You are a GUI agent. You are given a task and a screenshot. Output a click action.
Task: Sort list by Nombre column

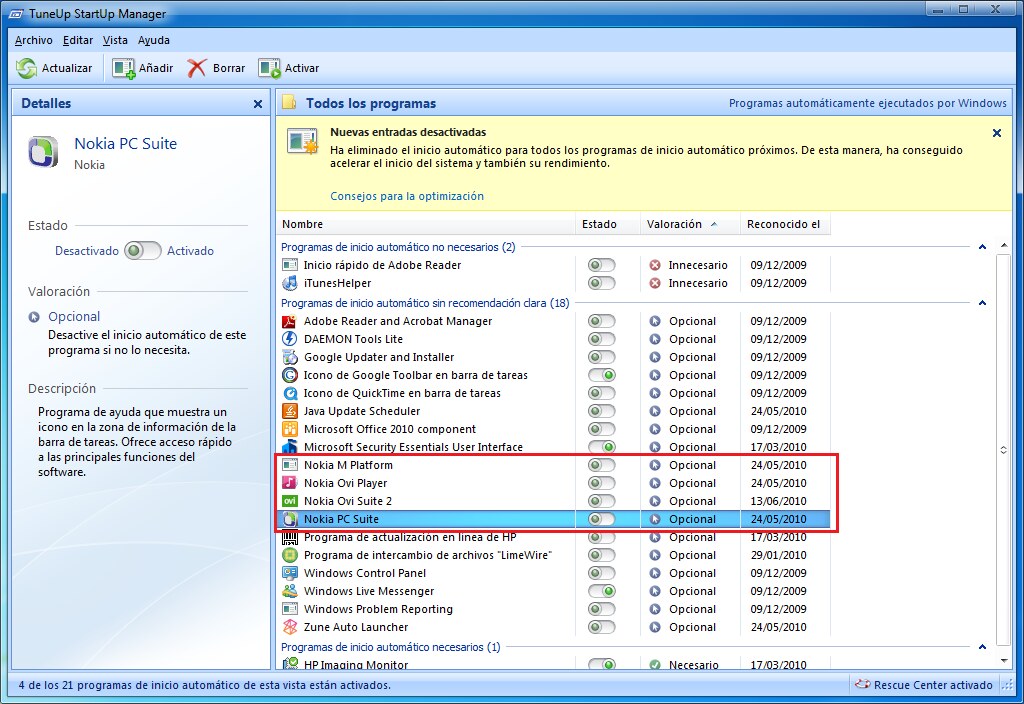tap(425, 224)
